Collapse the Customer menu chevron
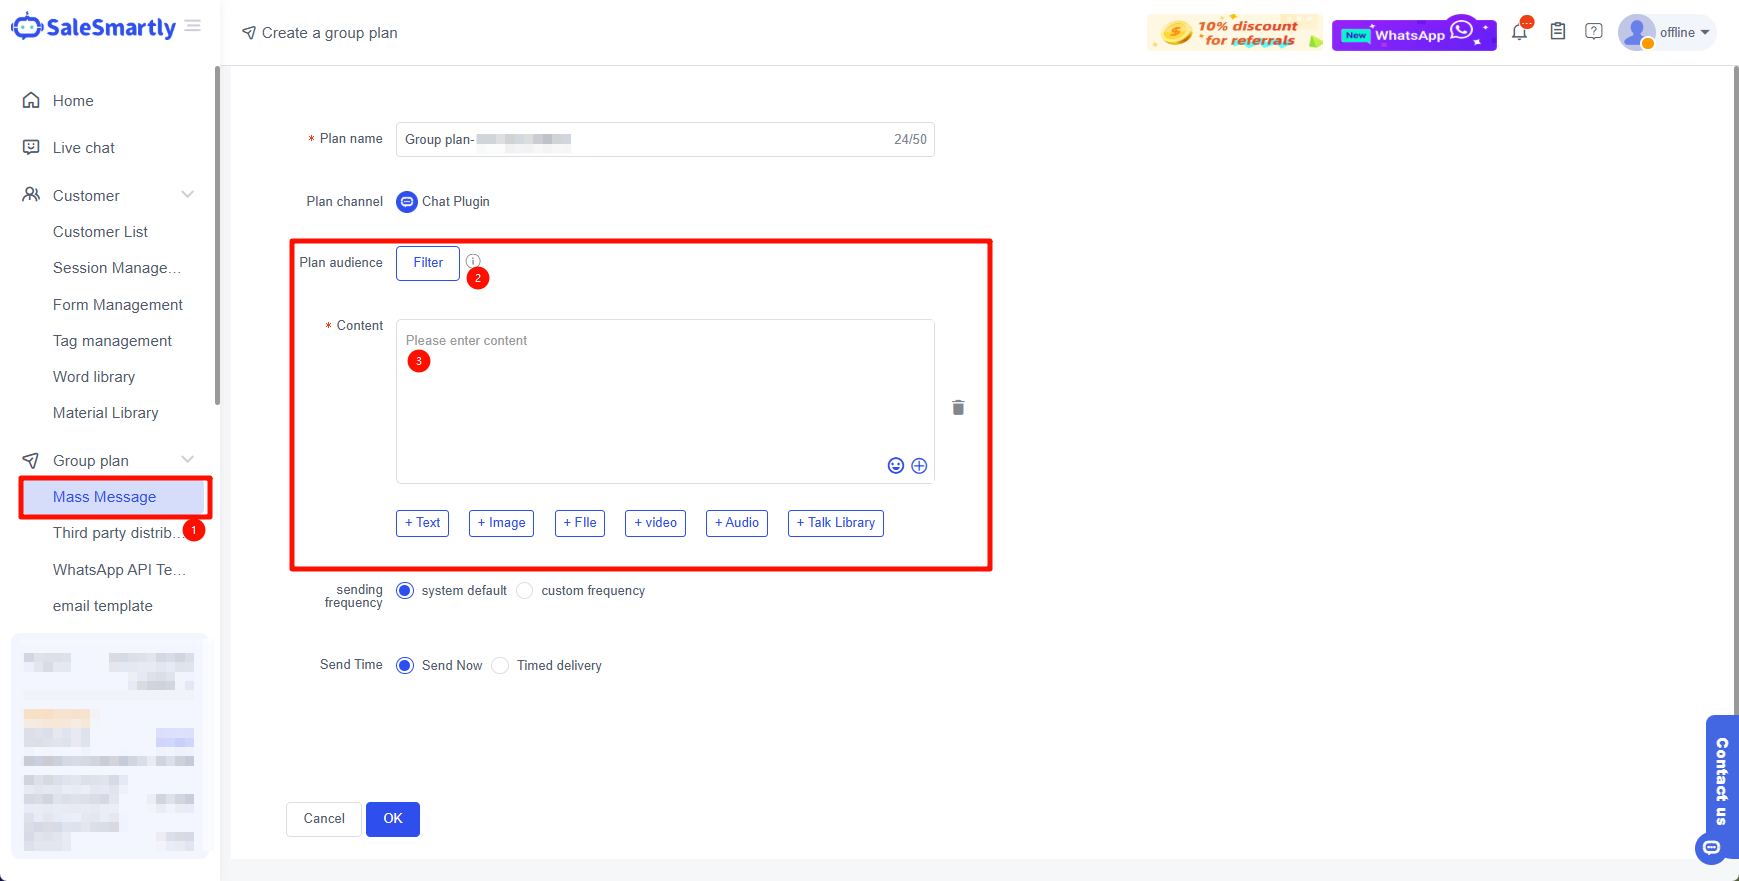Viewport: 1739px width, 881px height. (187, 194)
